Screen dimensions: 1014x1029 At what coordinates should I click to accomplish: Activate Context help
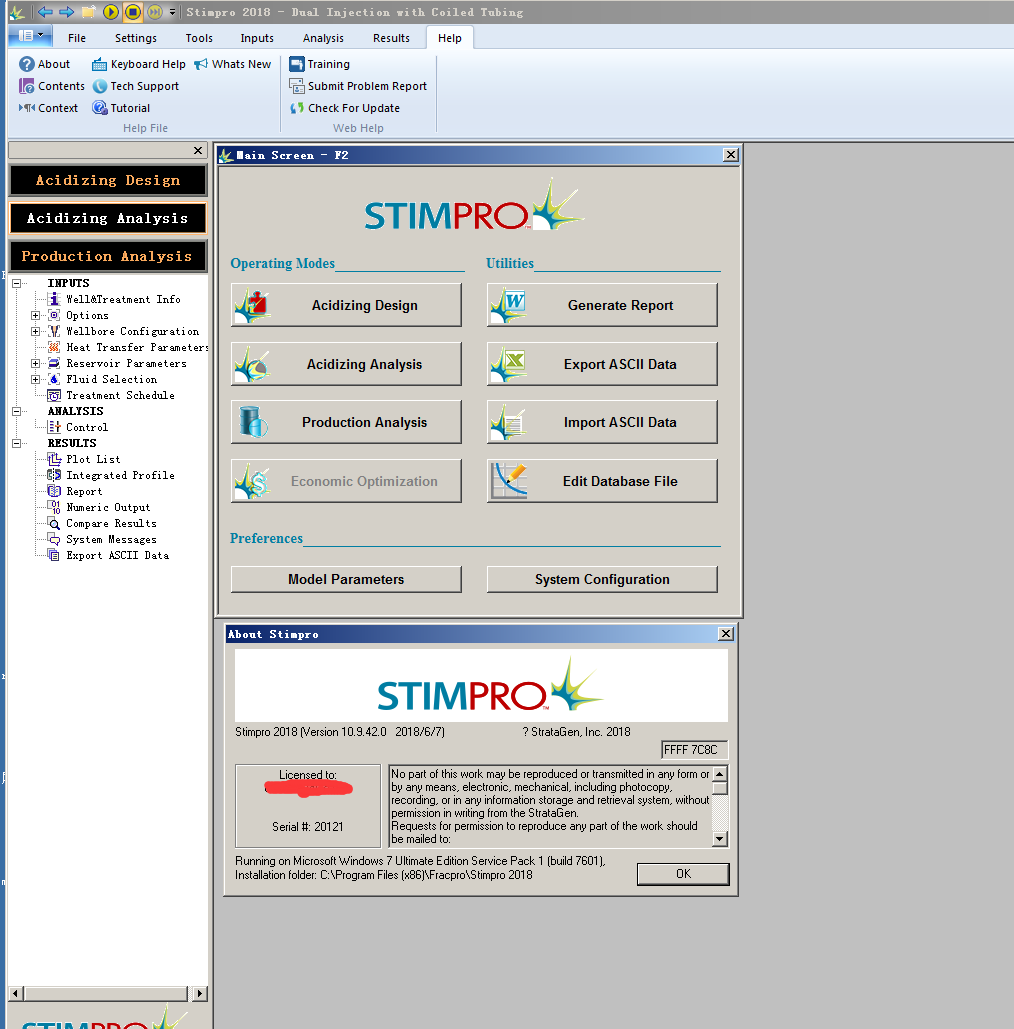49,108
